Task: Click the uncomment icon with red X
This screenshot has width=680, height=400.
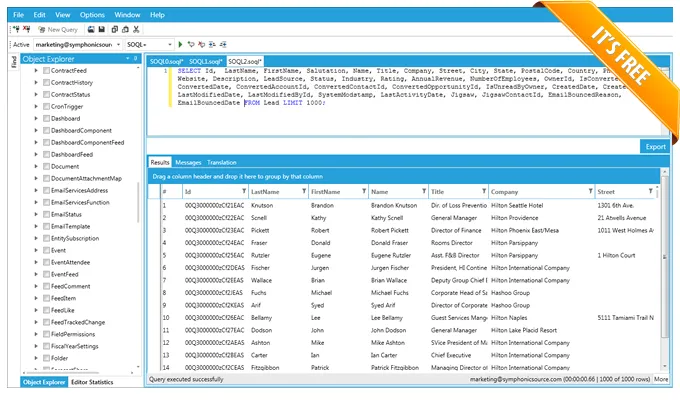Action: [x=202, y=44]
